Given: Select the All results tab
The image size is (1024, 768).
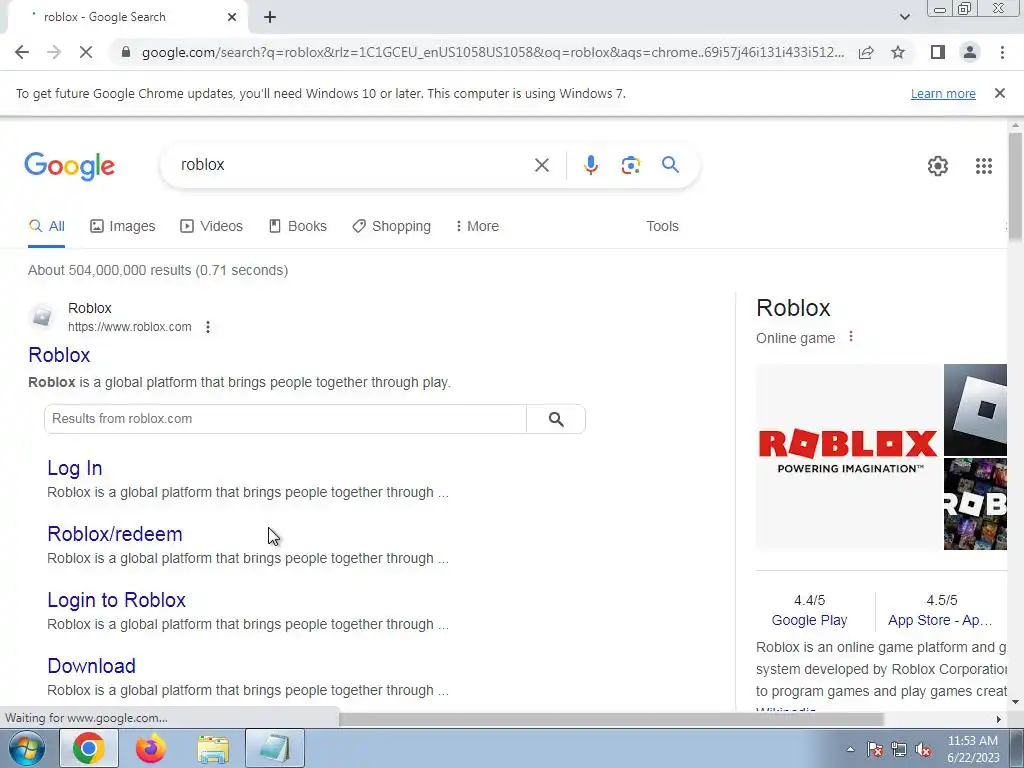Looking at the screenshot, I should point(46,227).
